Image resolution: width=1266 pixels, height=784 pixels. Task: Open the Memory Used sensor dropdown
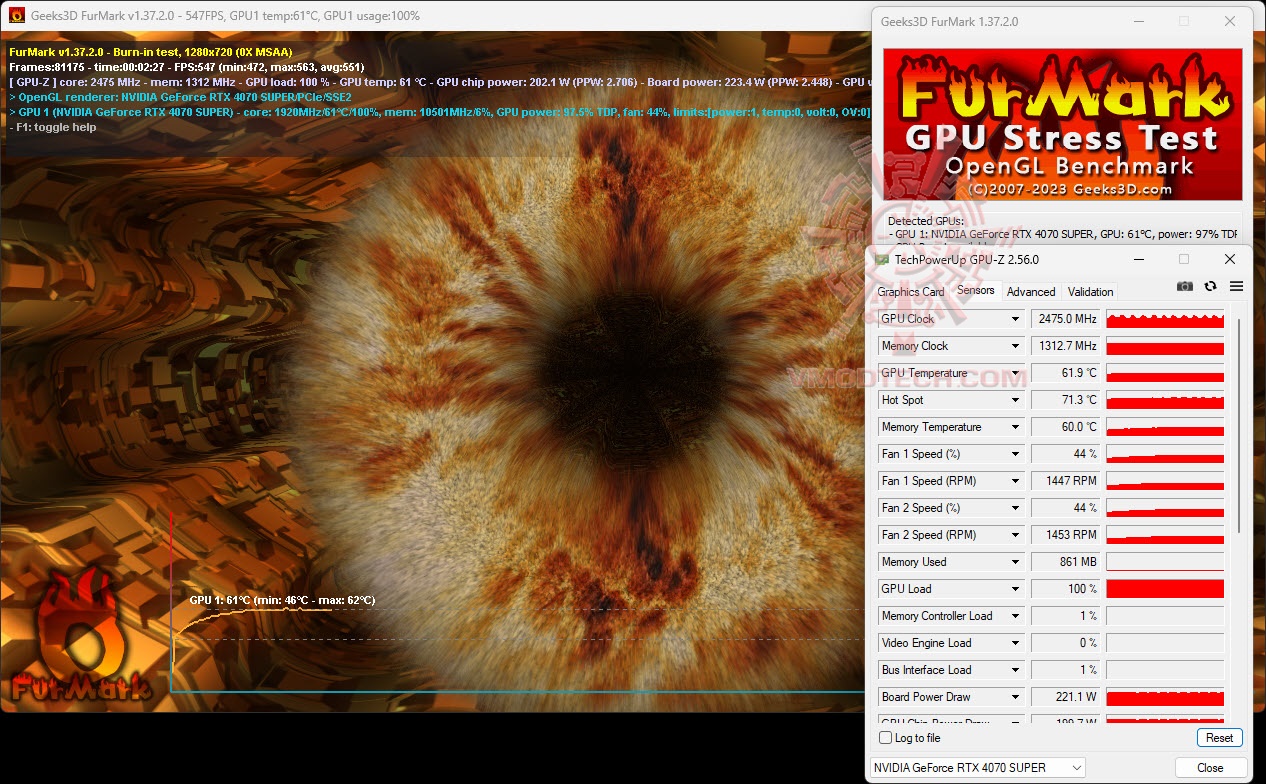point(1016,562)
